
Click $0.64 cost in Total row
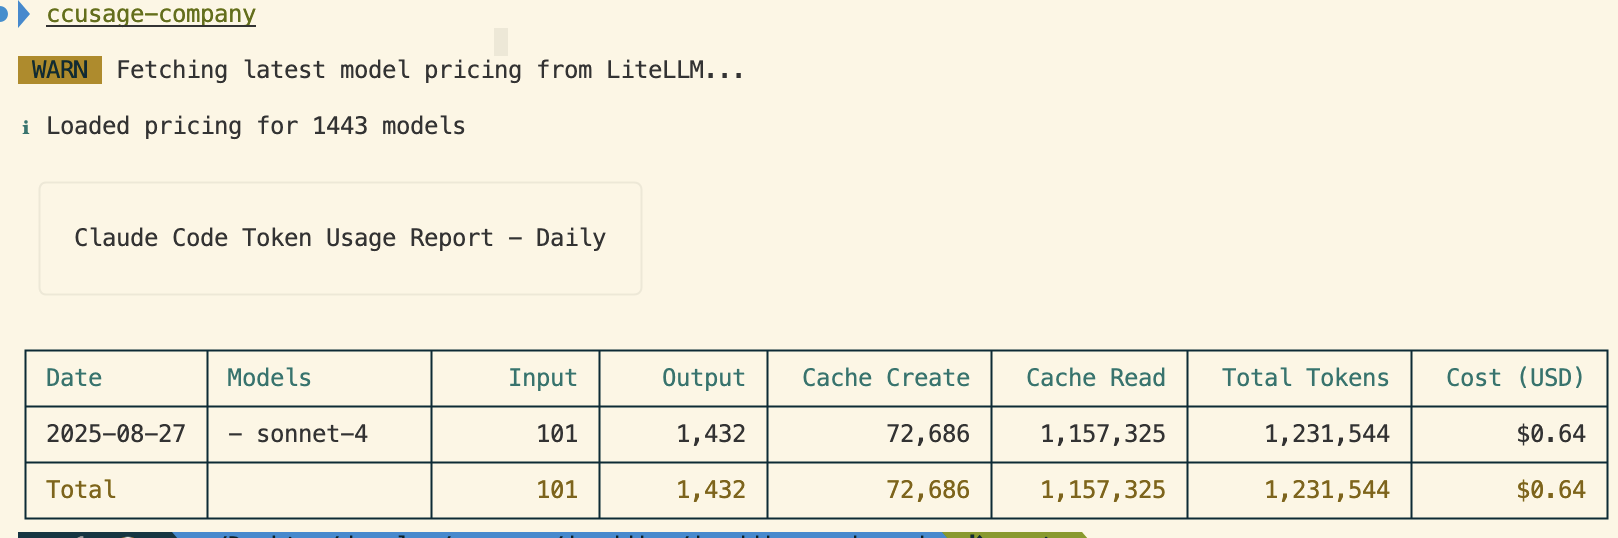[x=1551, y=490]
